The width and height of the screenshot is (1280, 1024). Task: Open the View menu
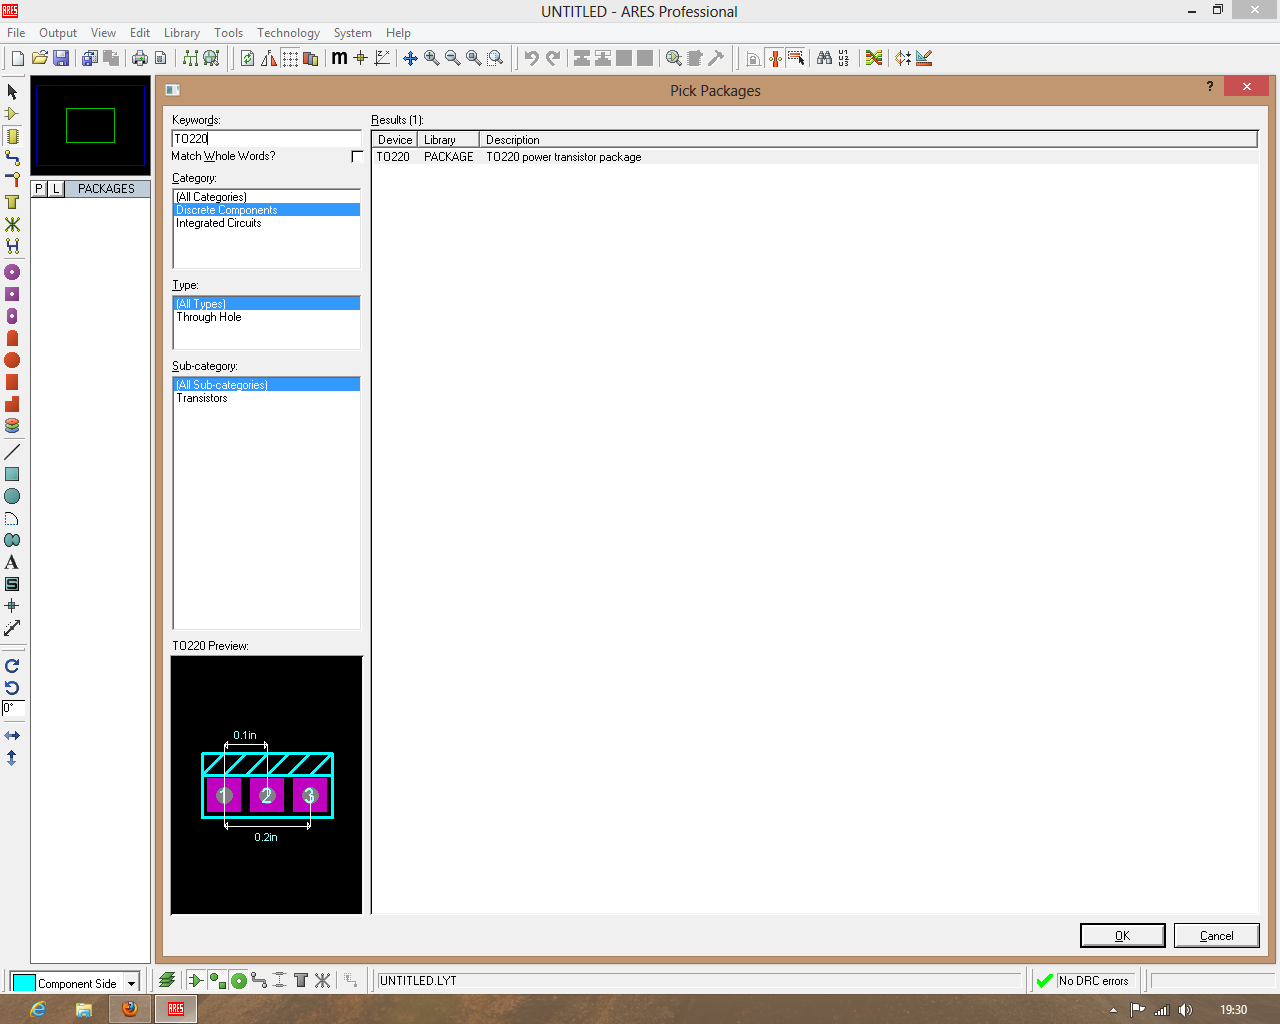click(103, 33)
